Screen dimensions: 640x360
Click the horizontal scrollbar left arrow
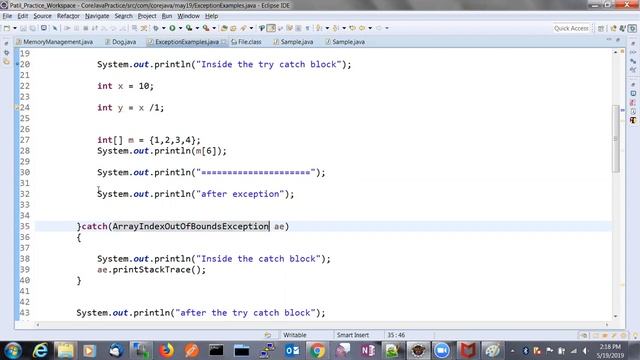38,324
